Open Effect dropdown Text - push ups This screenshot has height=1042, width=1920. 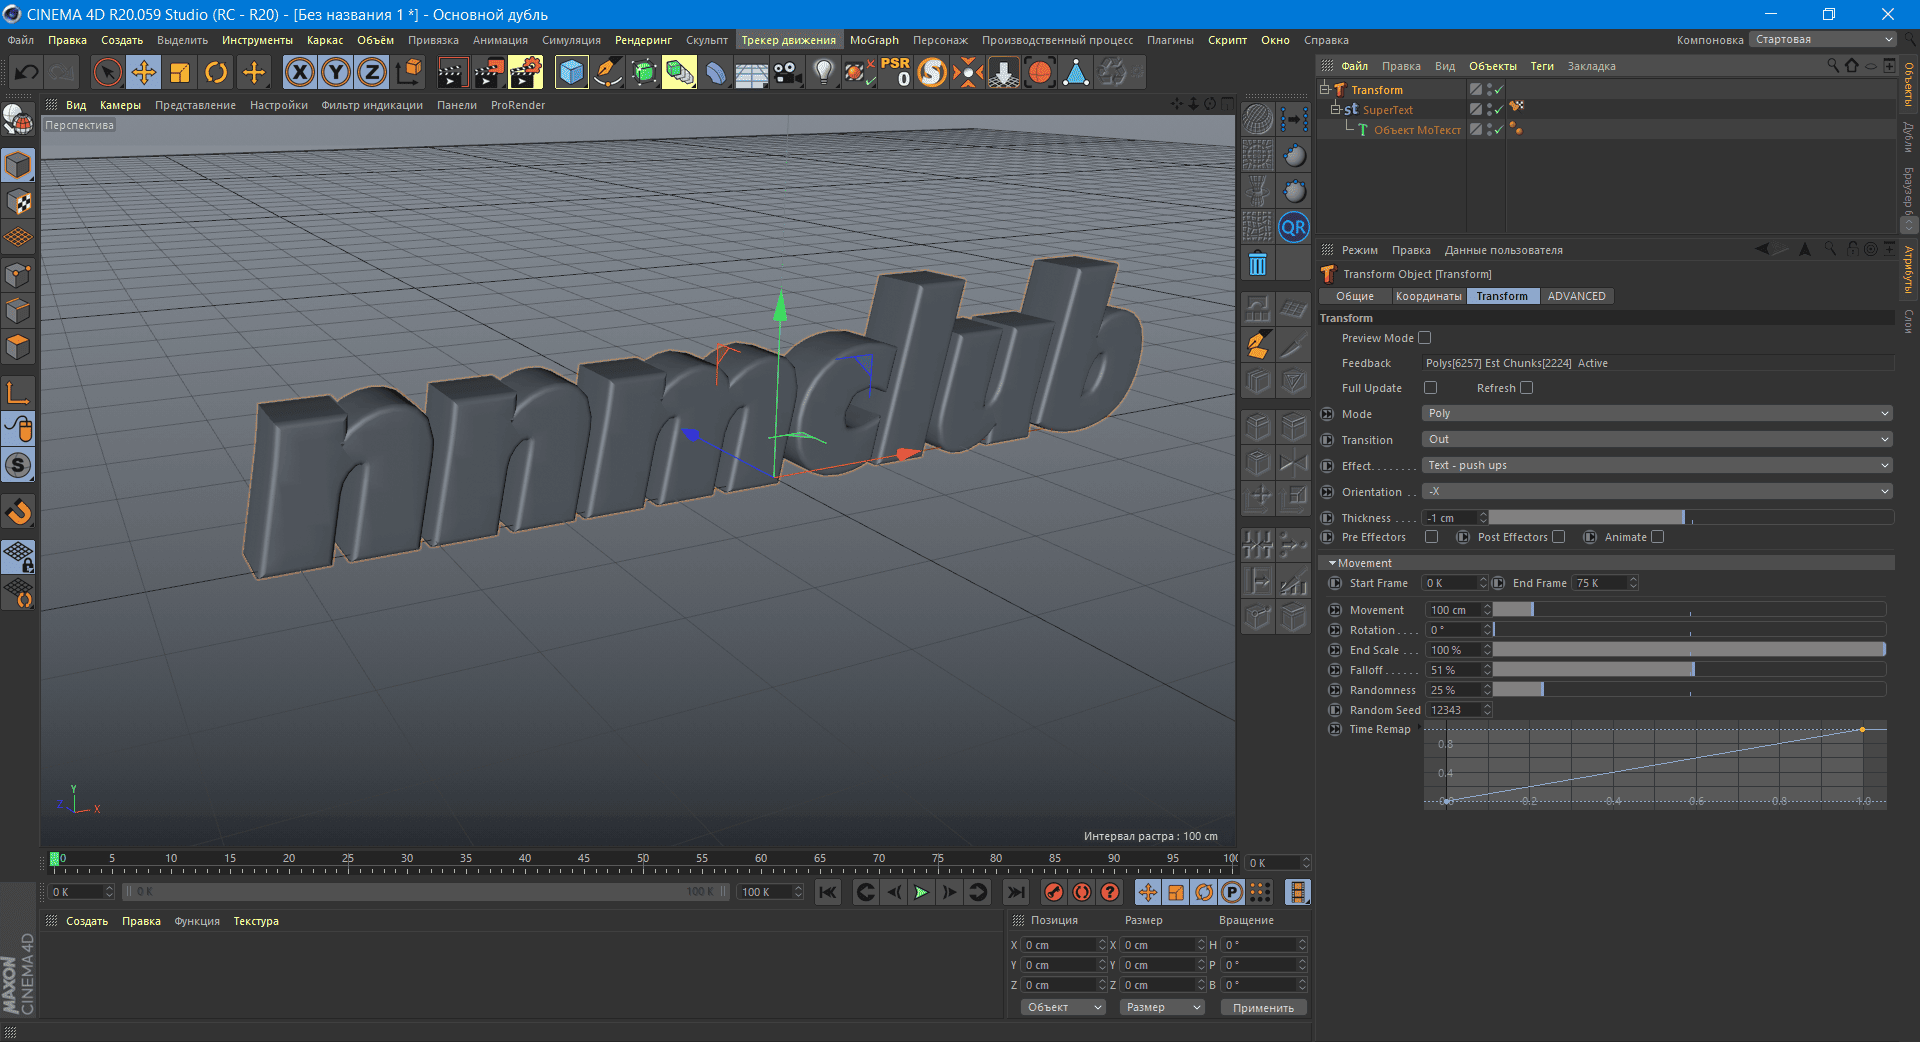[1658, 465]
